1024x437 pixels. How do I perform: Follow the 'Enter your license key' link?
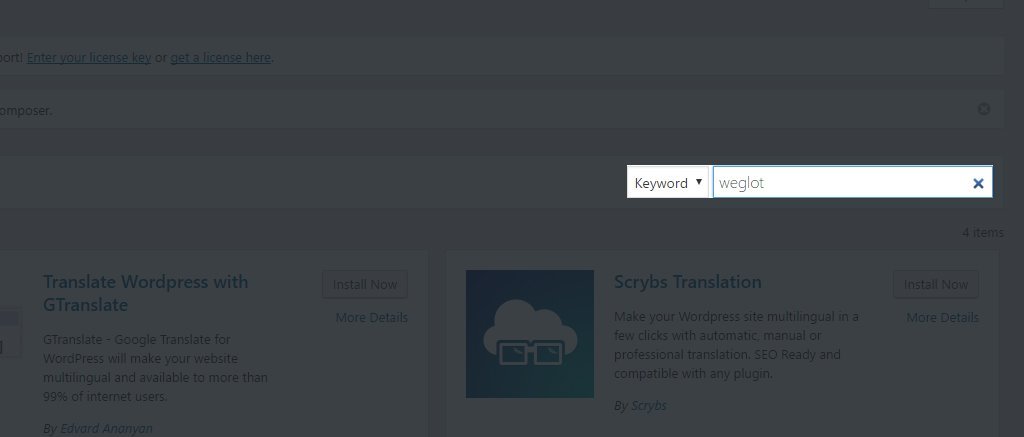pyautogui.click(x=89, y=57)
